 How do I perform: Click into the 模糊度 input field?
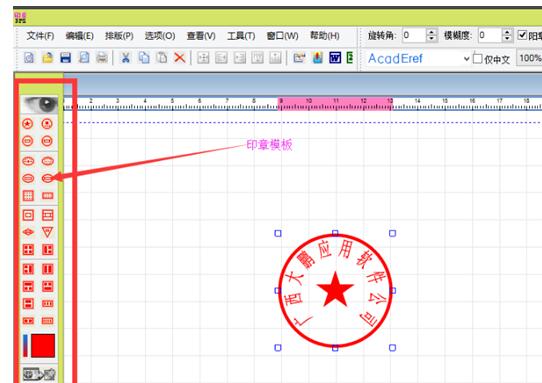[x=490, y=35]
